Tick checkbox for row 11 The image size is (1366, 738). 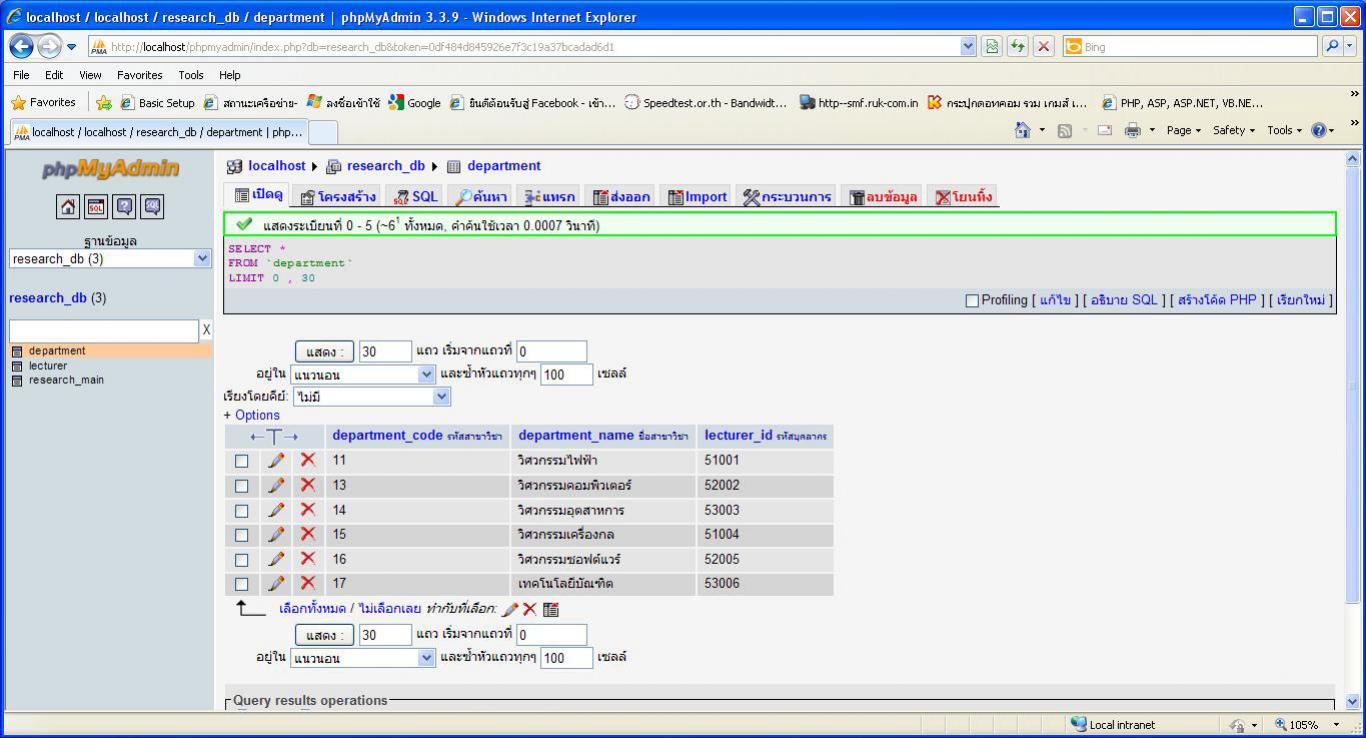click(x=241, y=461)
